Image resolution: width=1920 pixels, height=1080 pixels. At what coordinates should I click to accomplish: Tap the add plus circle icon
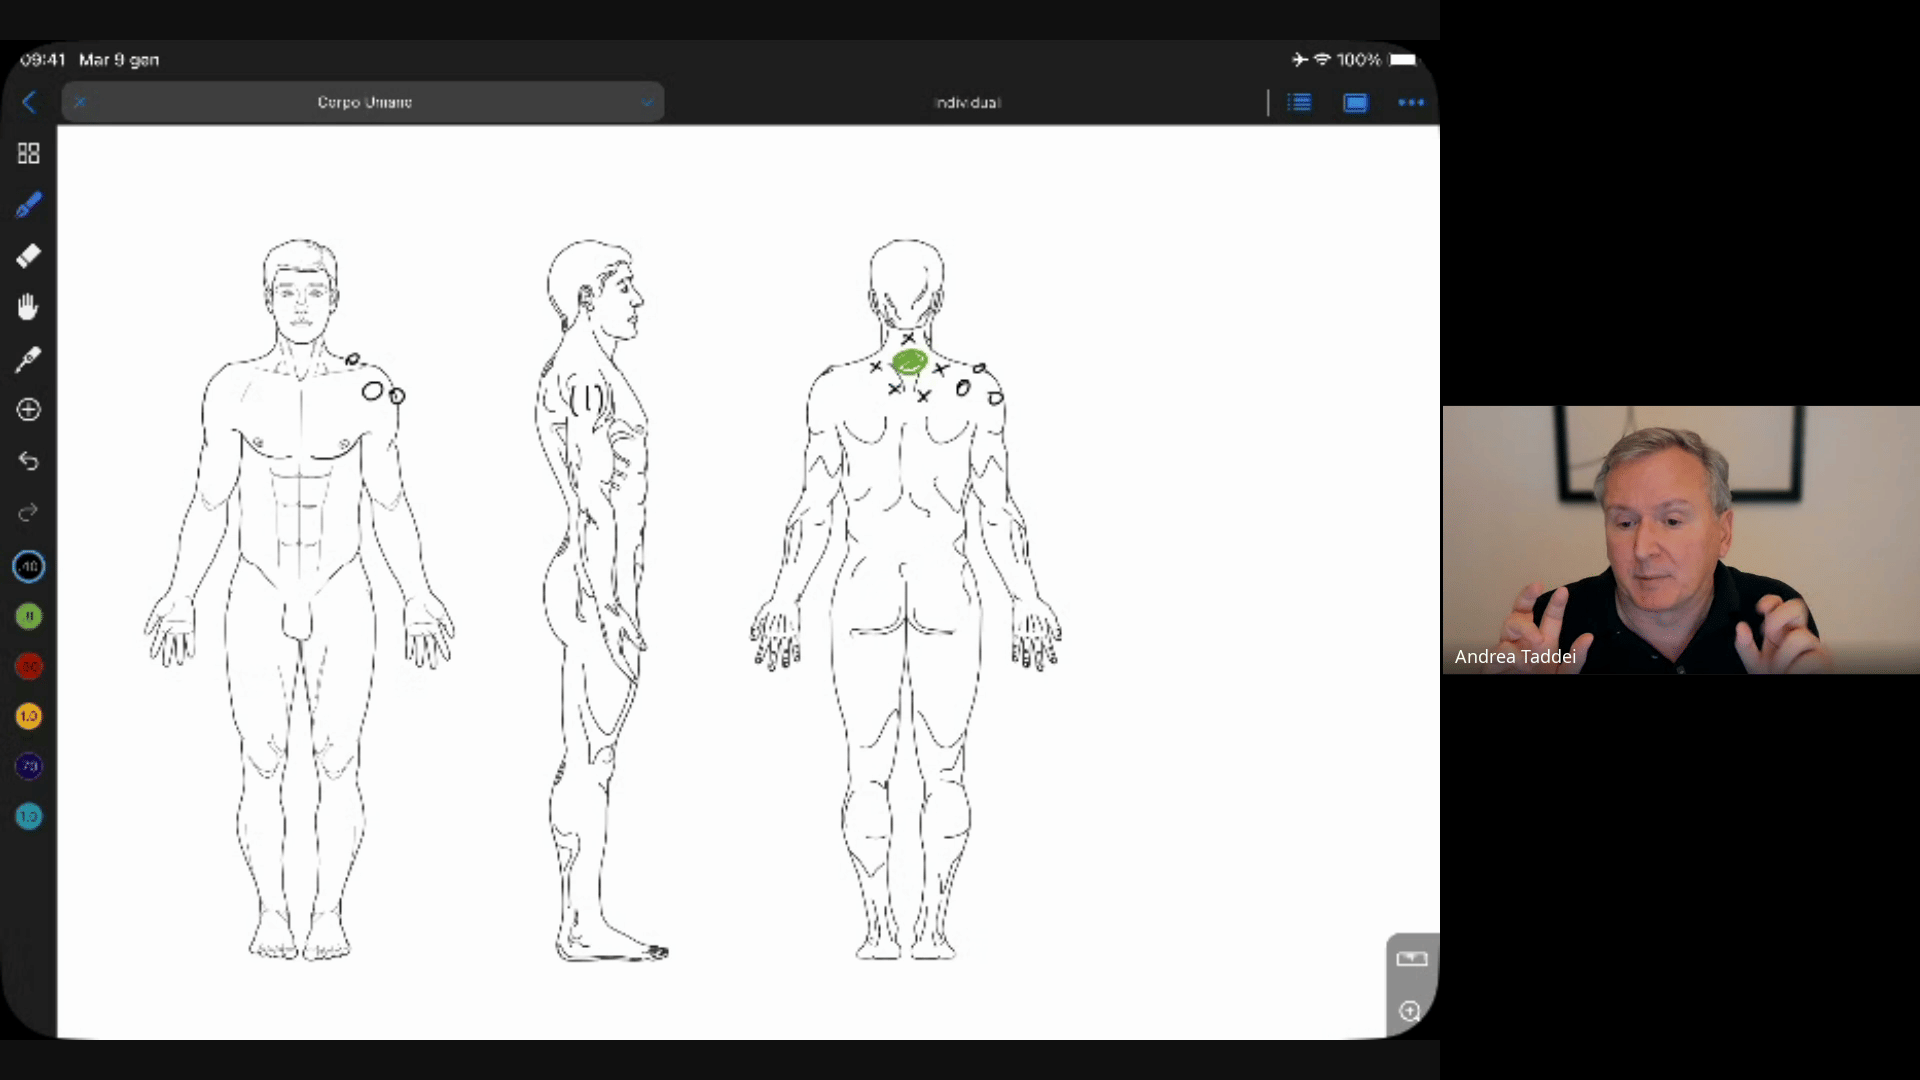(28, 410)
